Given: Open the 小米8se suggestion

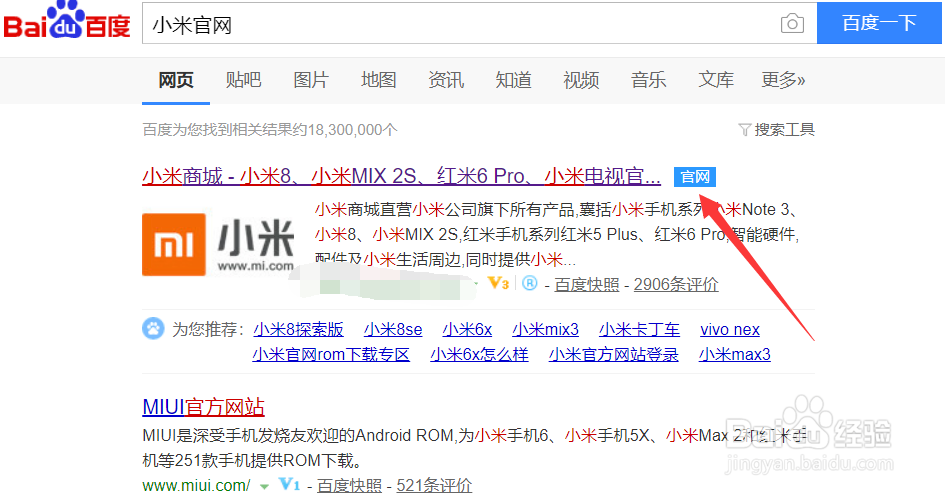Looking at the screenshot, I should (393, 330).
